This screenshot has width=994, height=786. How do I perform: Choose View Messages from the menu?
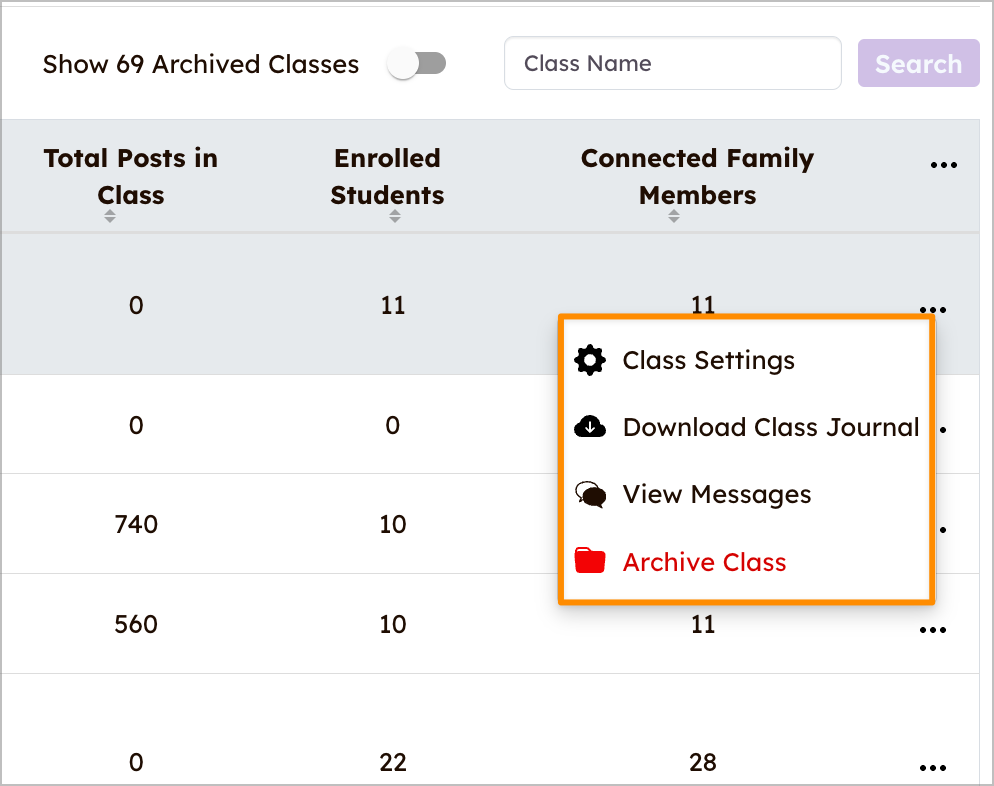[716, 494]
